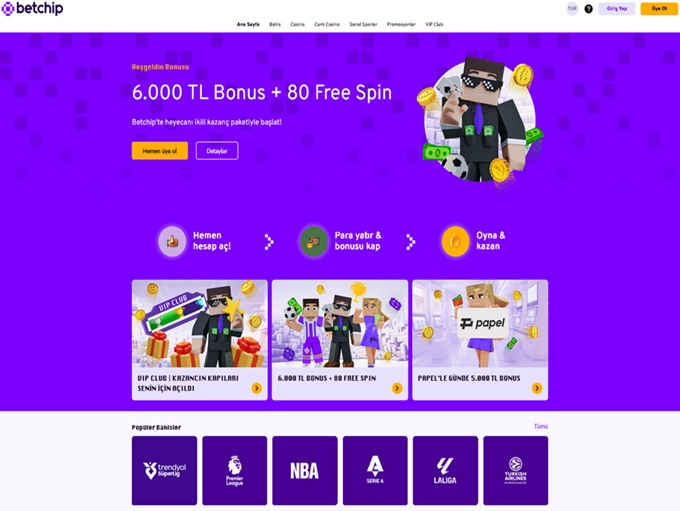Viewport: 680px width, 511px height.
Task: Open the Promosyonlar menu item
Action: pos(401,24)
